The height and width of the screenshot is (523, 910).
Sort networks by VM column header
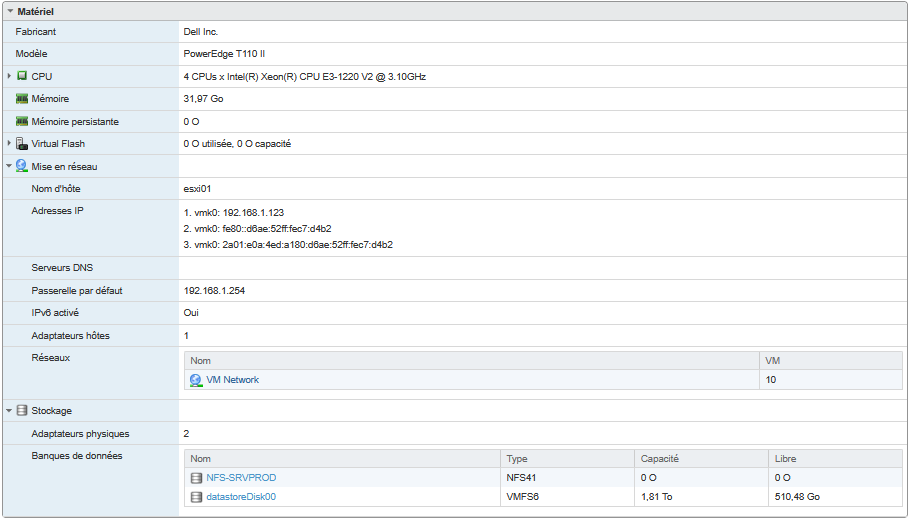[772, 360]
